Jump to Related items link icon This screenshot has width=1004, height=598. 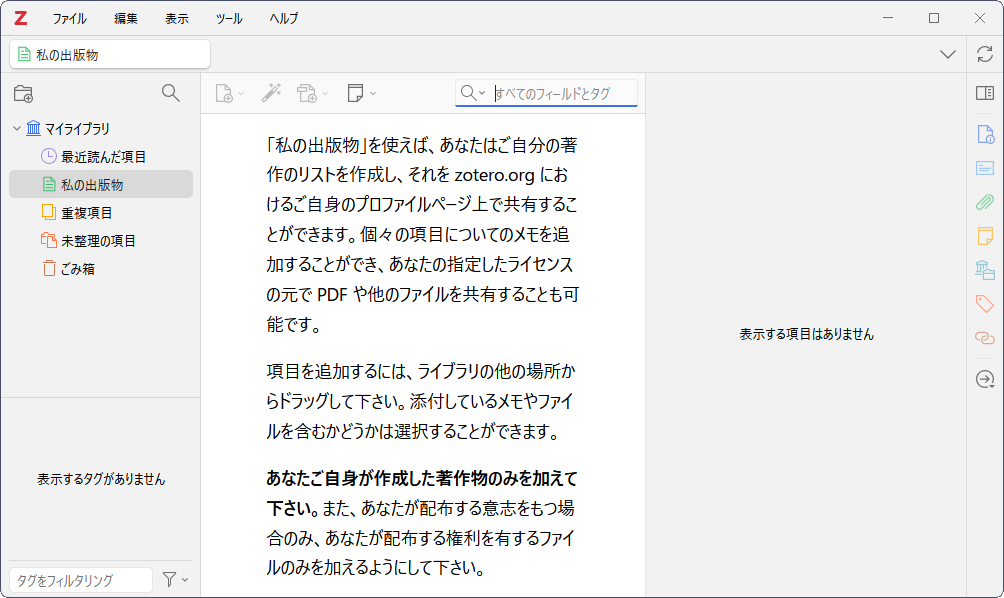click(985, 337)
